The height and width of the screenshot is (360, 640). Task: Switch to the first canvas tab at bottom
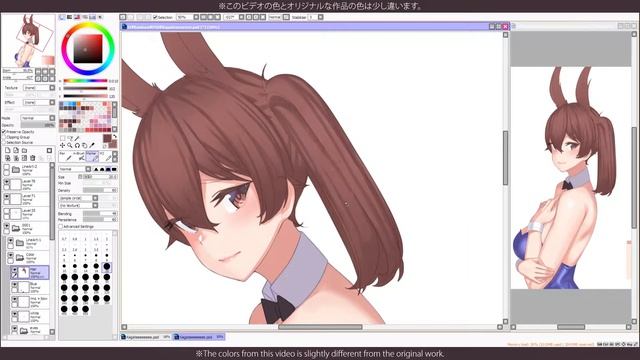click(x=146, y=337)
